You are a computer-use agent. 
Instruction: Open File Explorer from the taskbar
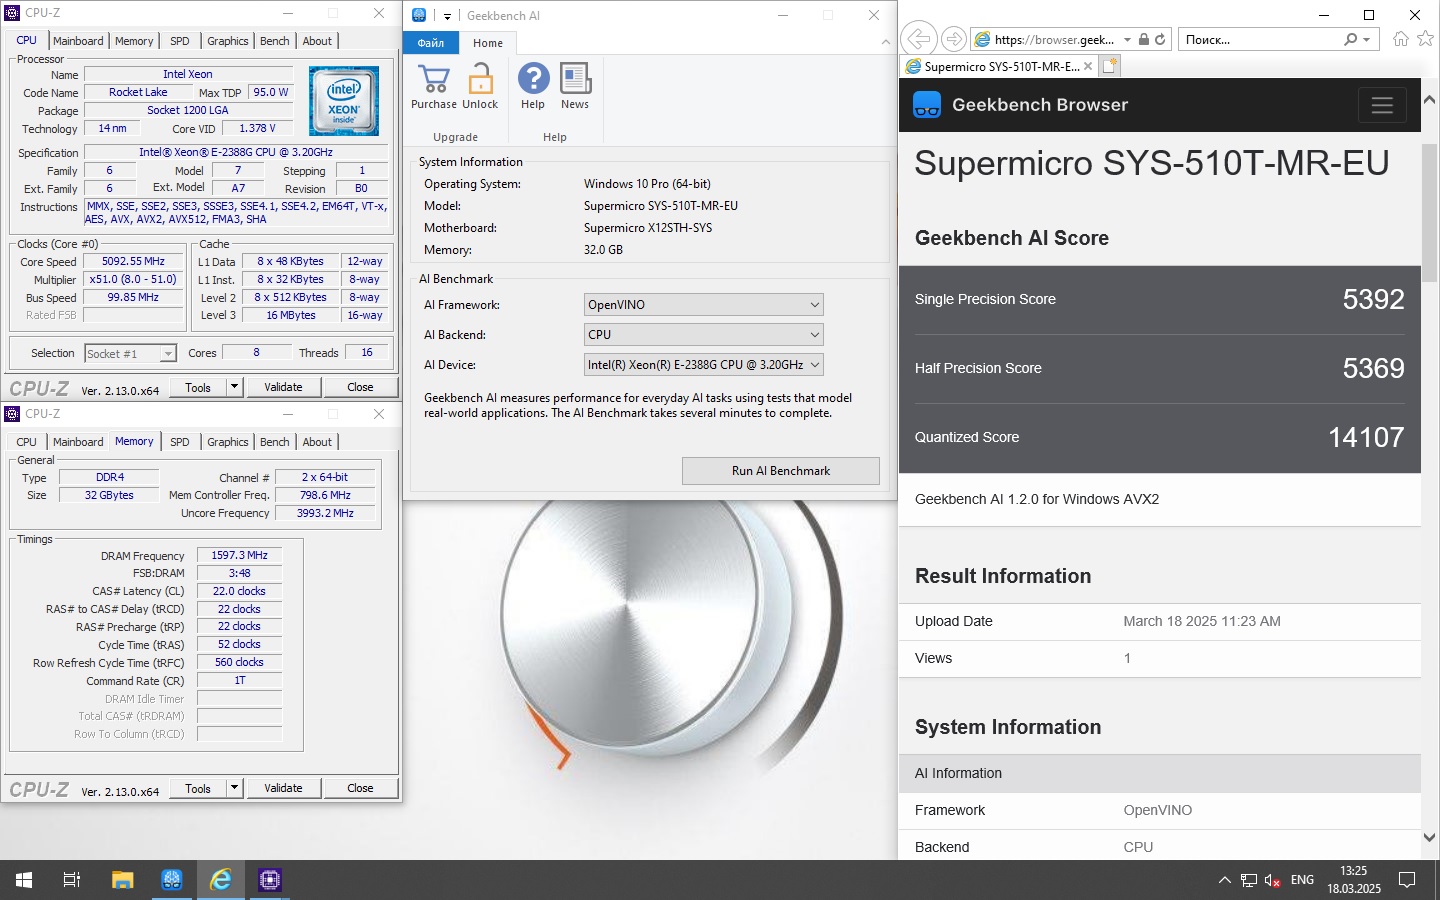pyautogui.click(x=122, y=880)
